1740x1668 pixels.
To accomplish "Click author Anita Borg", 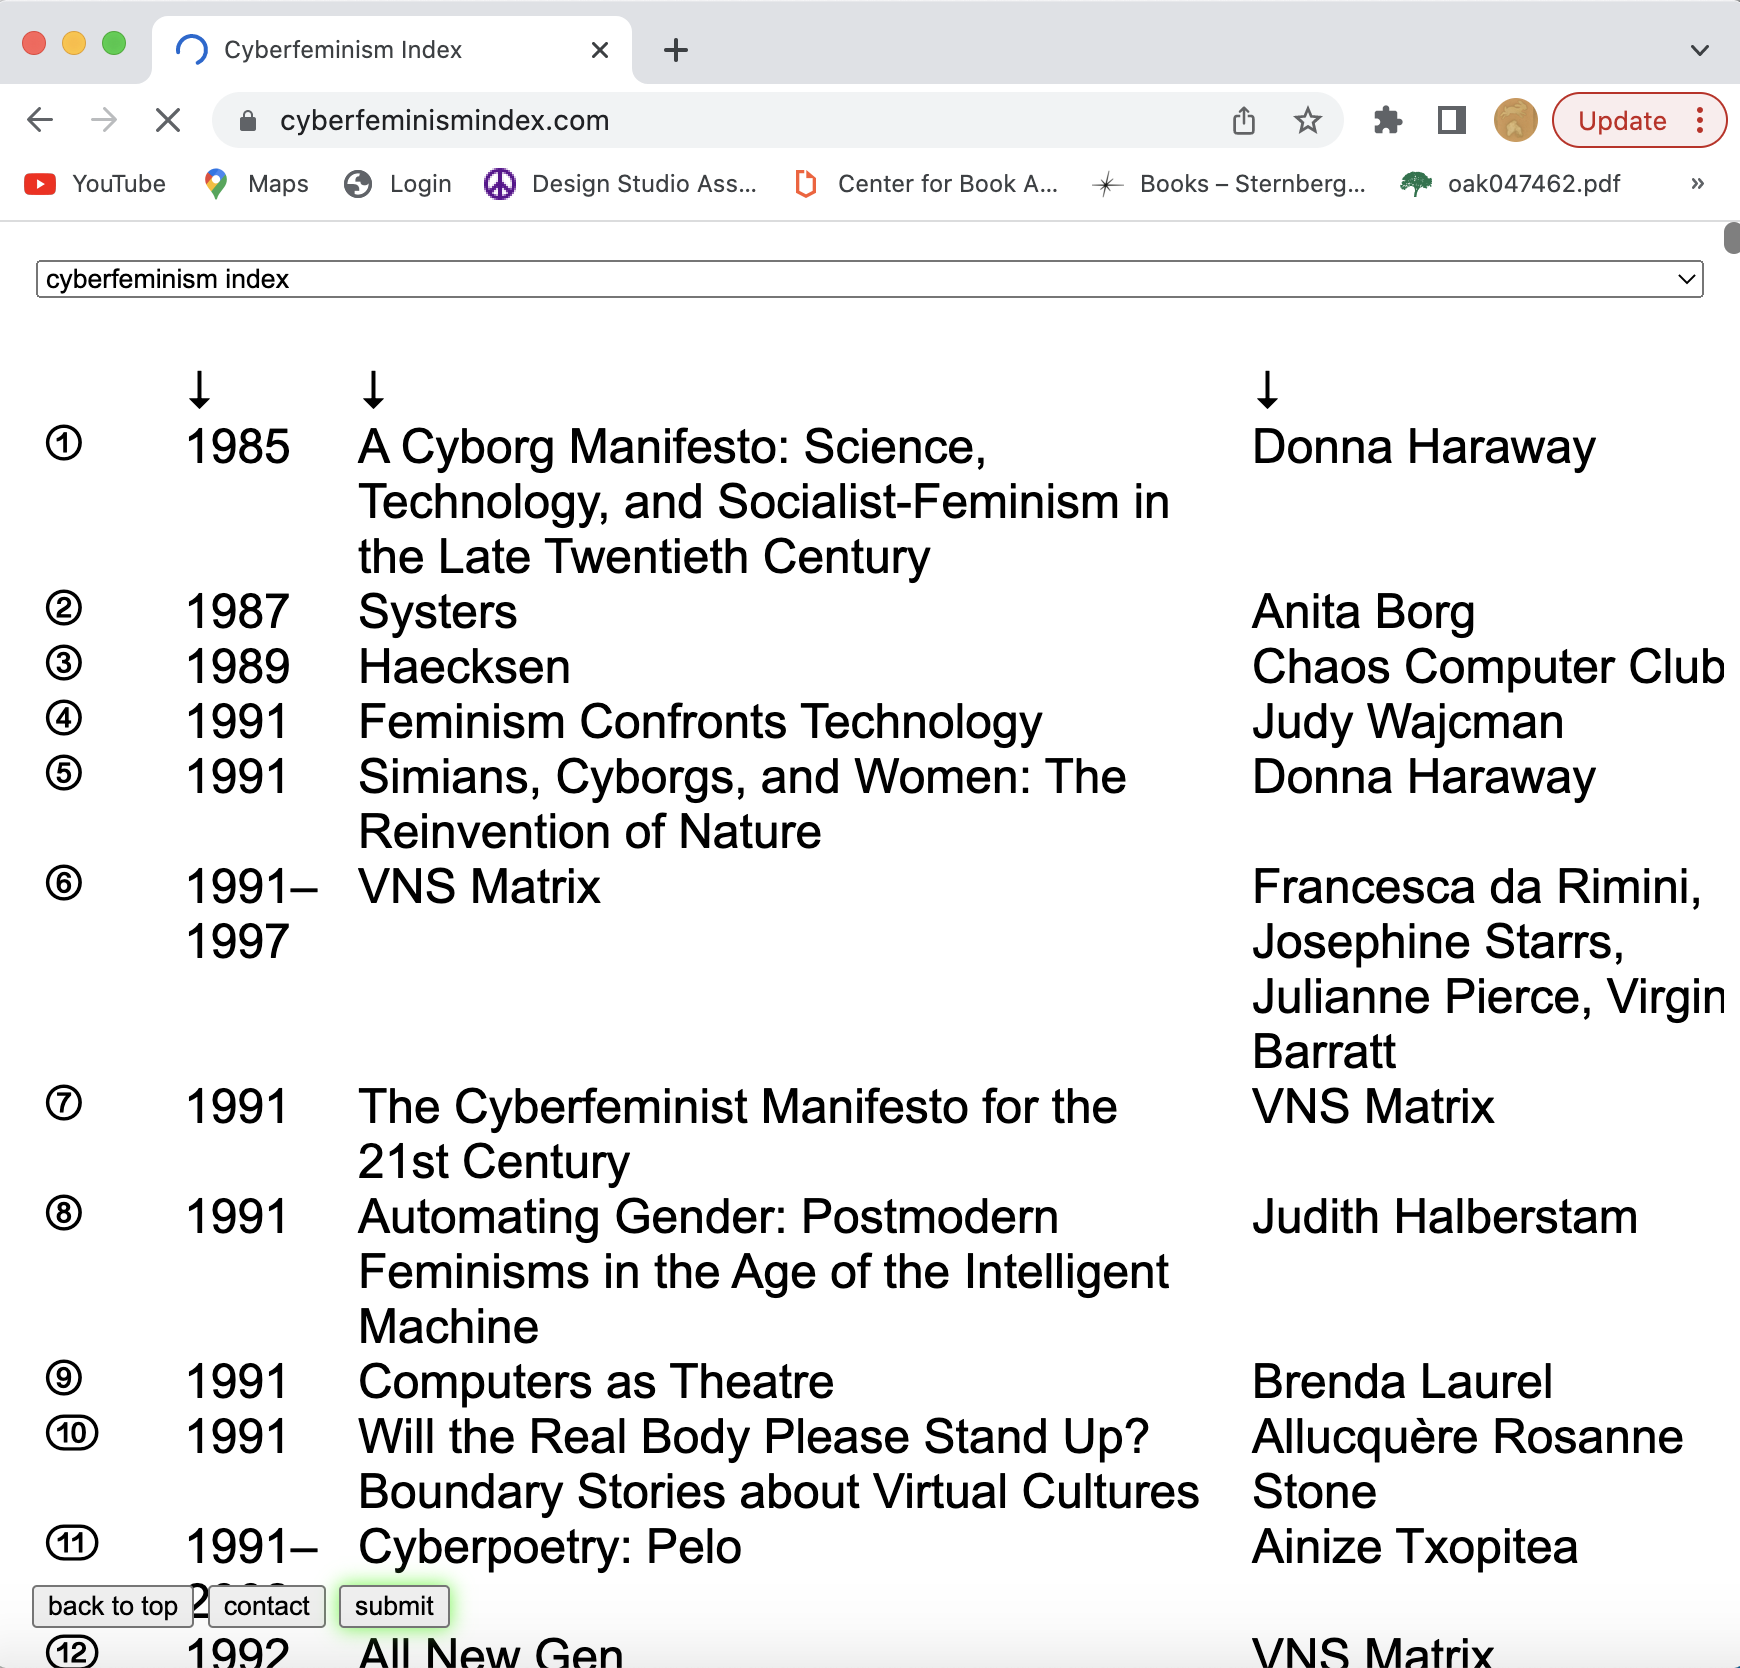I will [x=1364, y=612].
